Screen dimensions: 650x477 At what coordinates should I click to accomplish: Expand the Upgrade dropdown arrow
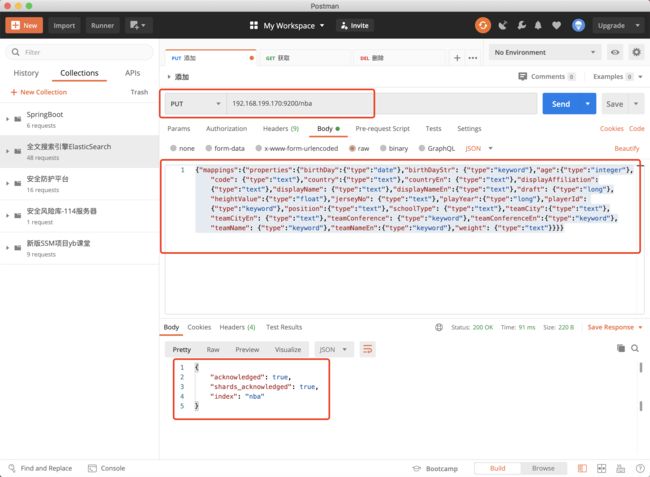638,25
